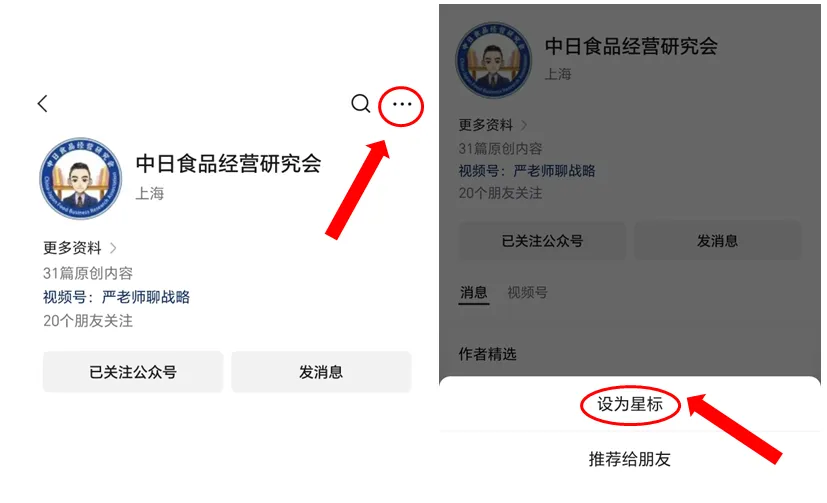Viewport: 827px width, 503px height.
Task: Click dimmed 已关注公众号 button on right
Action: click(542, 241)
